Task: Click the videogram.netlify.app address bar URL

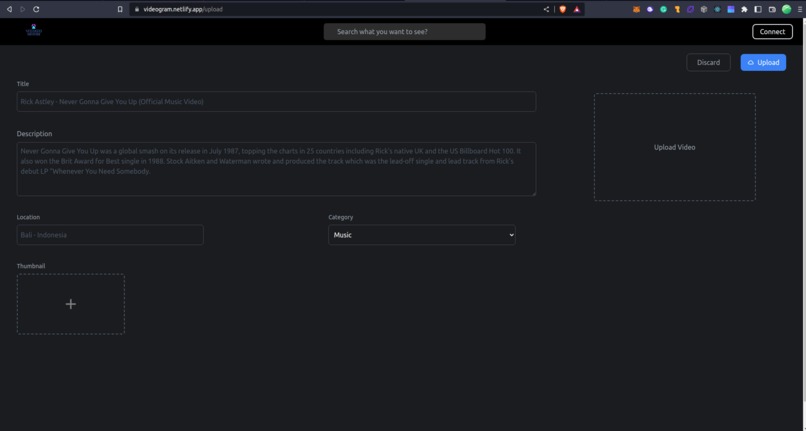Action: 183,9
